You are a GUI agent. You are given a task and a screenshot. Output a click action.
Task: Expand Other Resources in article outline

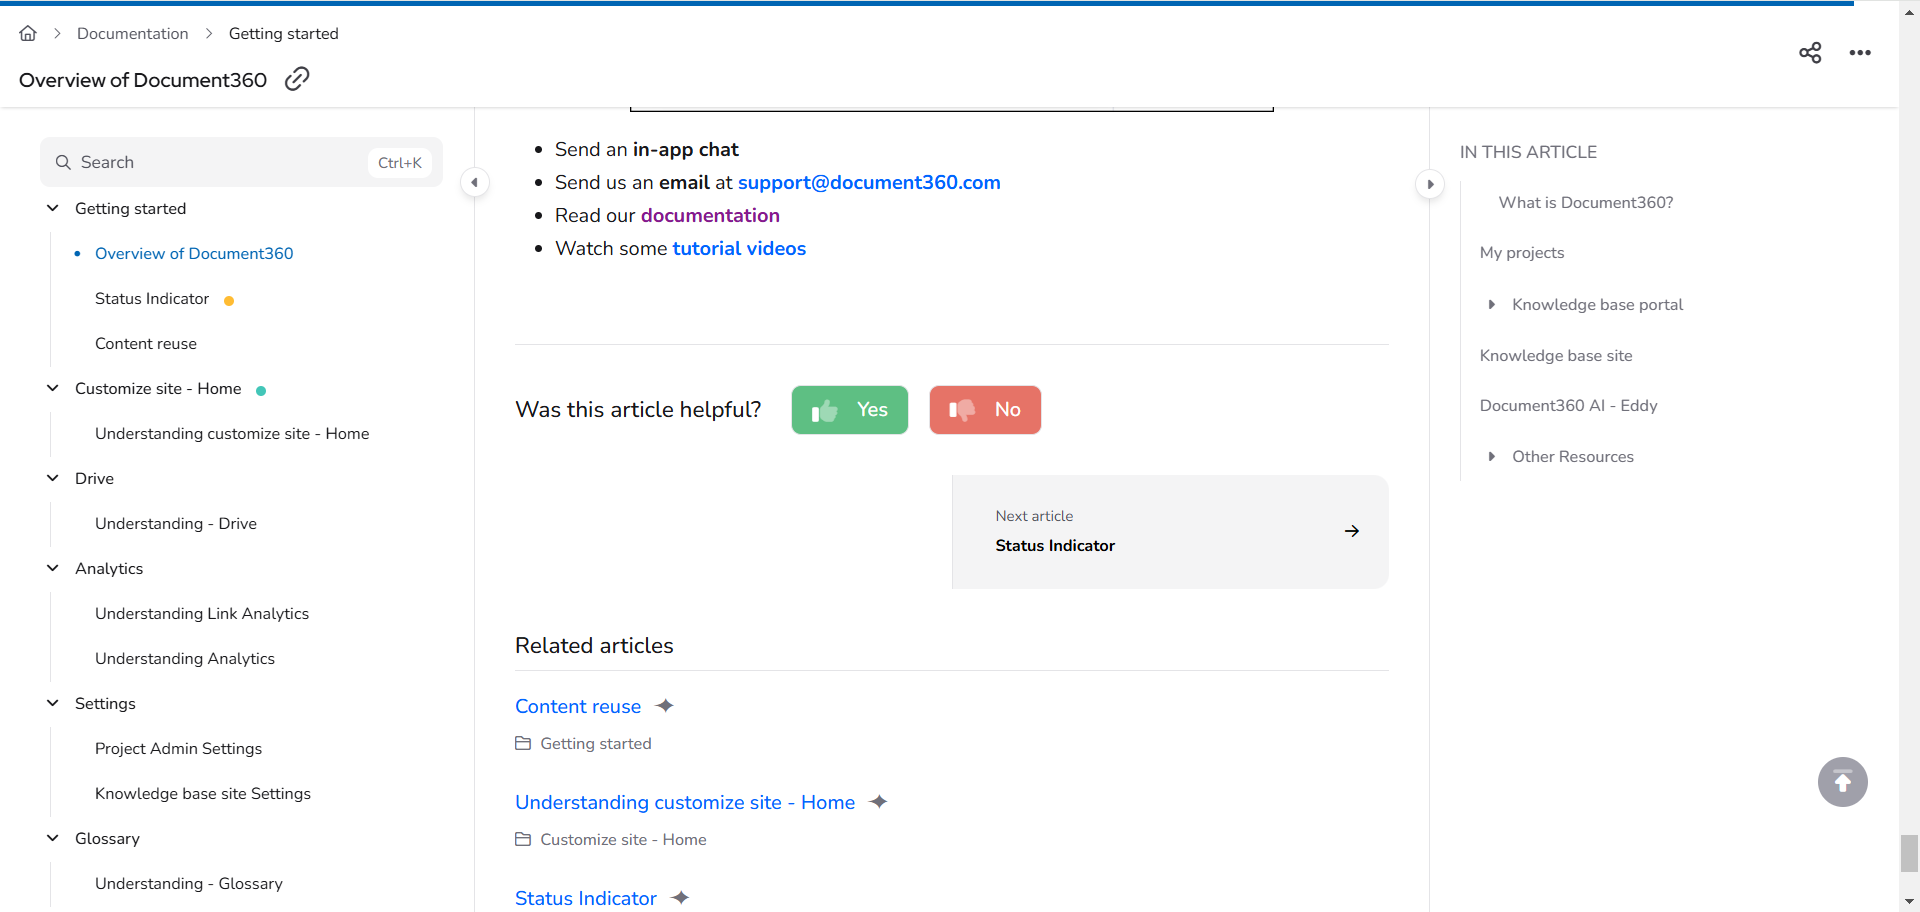click(x=1491, y=456)
